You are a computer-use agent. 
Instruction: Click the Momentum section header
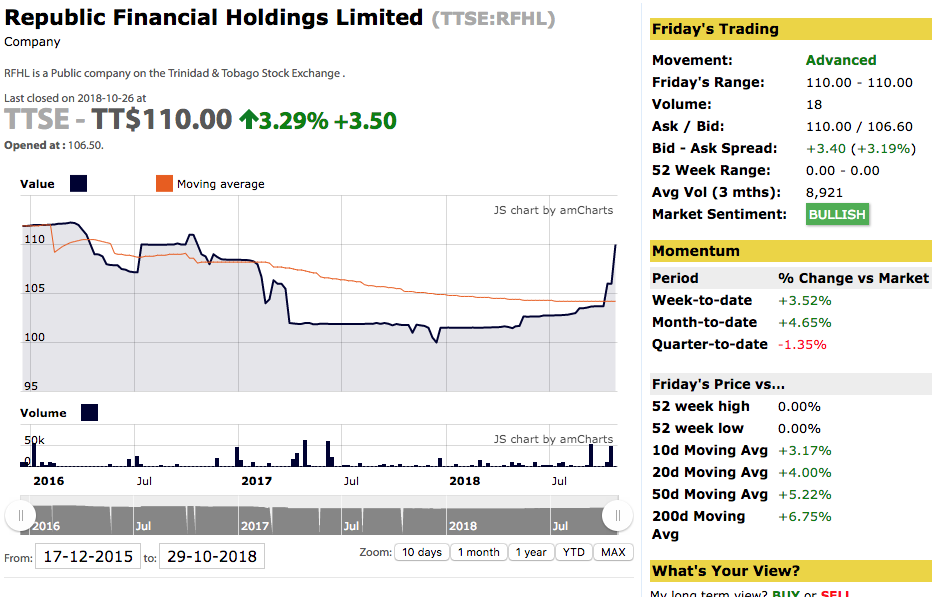coord(790,251)
